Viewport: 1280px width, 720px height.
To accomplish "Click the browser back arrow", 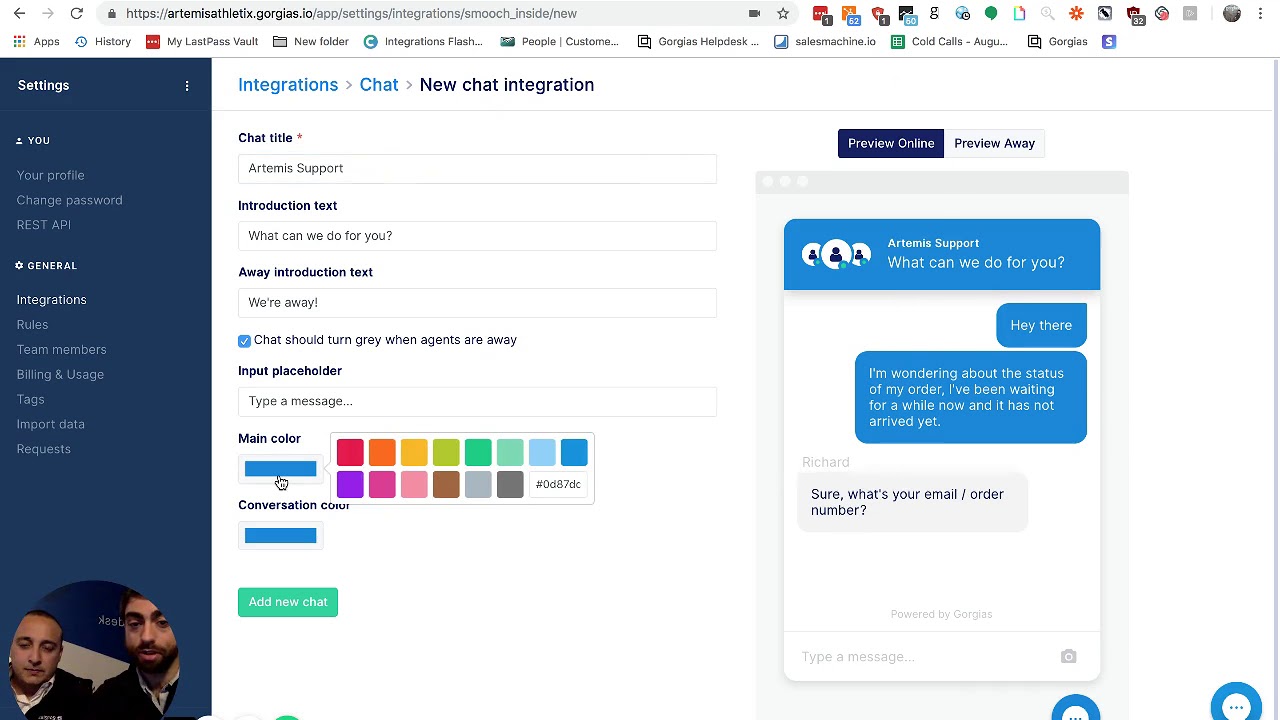I will pos(20,13).
